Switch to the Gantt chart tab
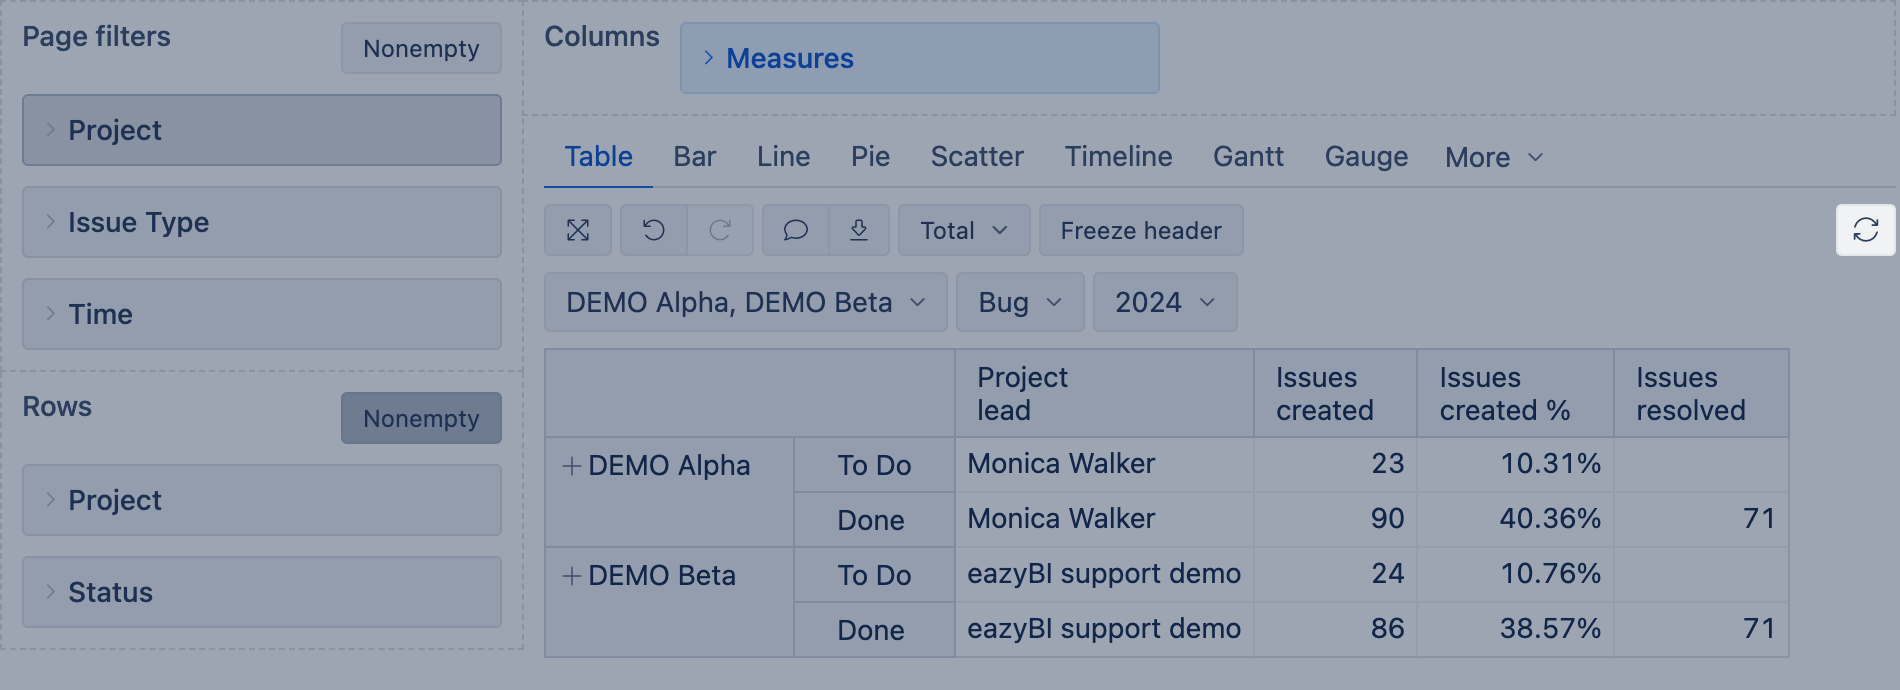 tap(1248, 157)
